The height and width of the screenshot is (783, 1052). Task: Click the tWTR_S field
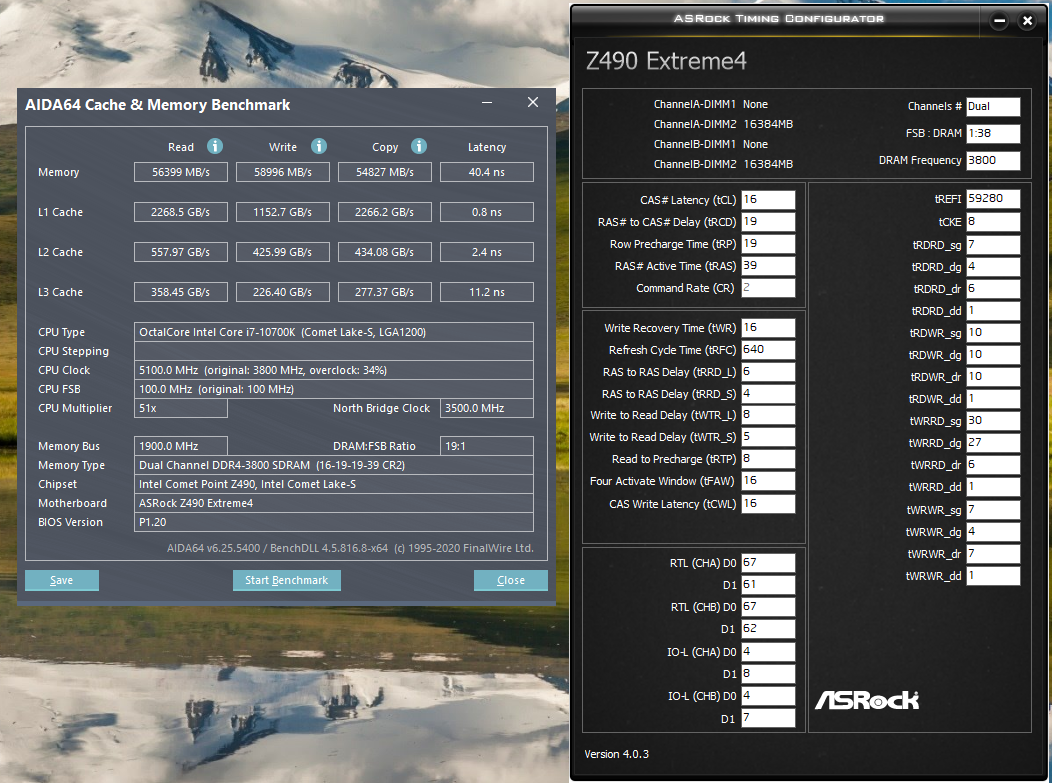tap(768, 437)
